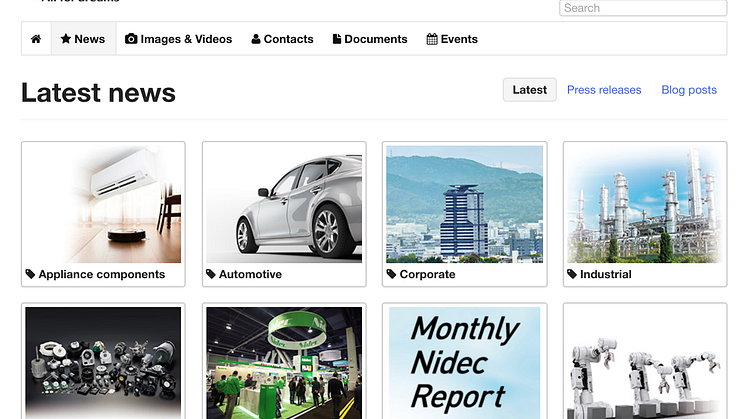Click the tag icon beside Corporate
746x419 pixels.
[391, 274]
